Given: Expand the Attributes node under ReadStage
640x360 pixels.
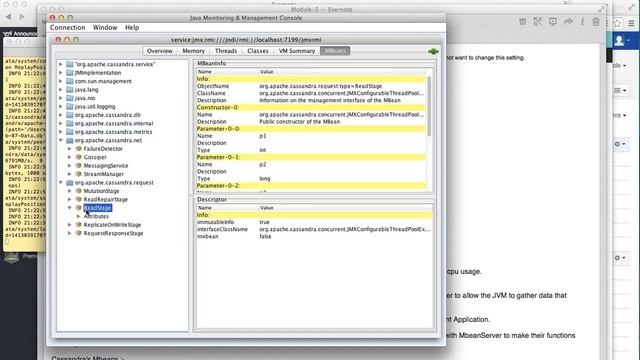Looking at the screenshot, I should point(78,216).
